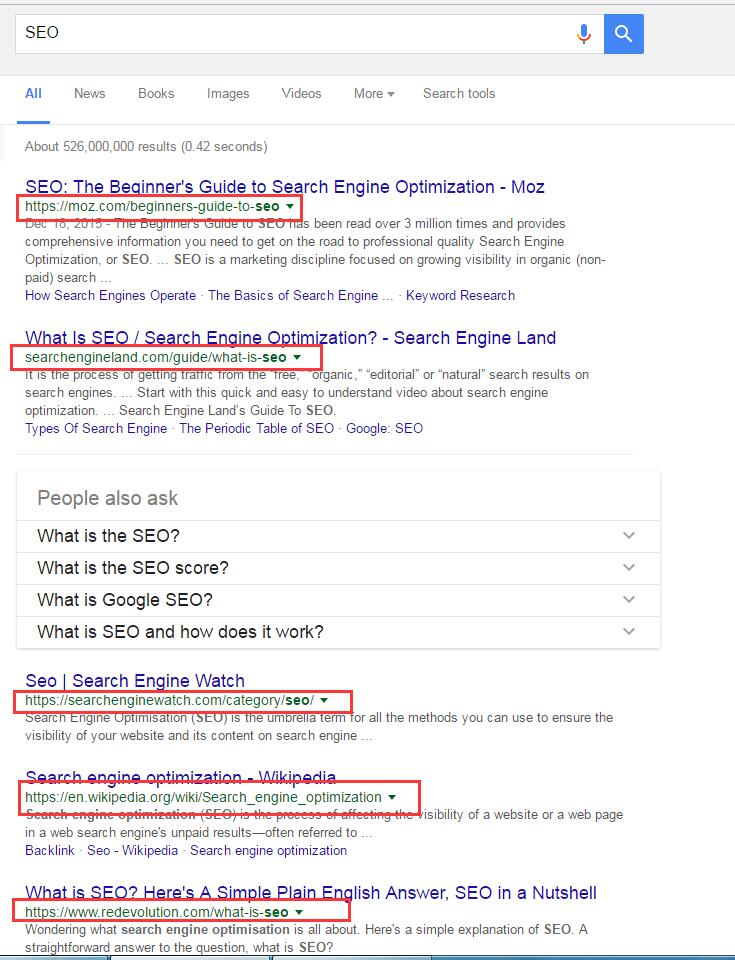Click the microphone voice search icon
735x960 pixels.
point(584,34)
